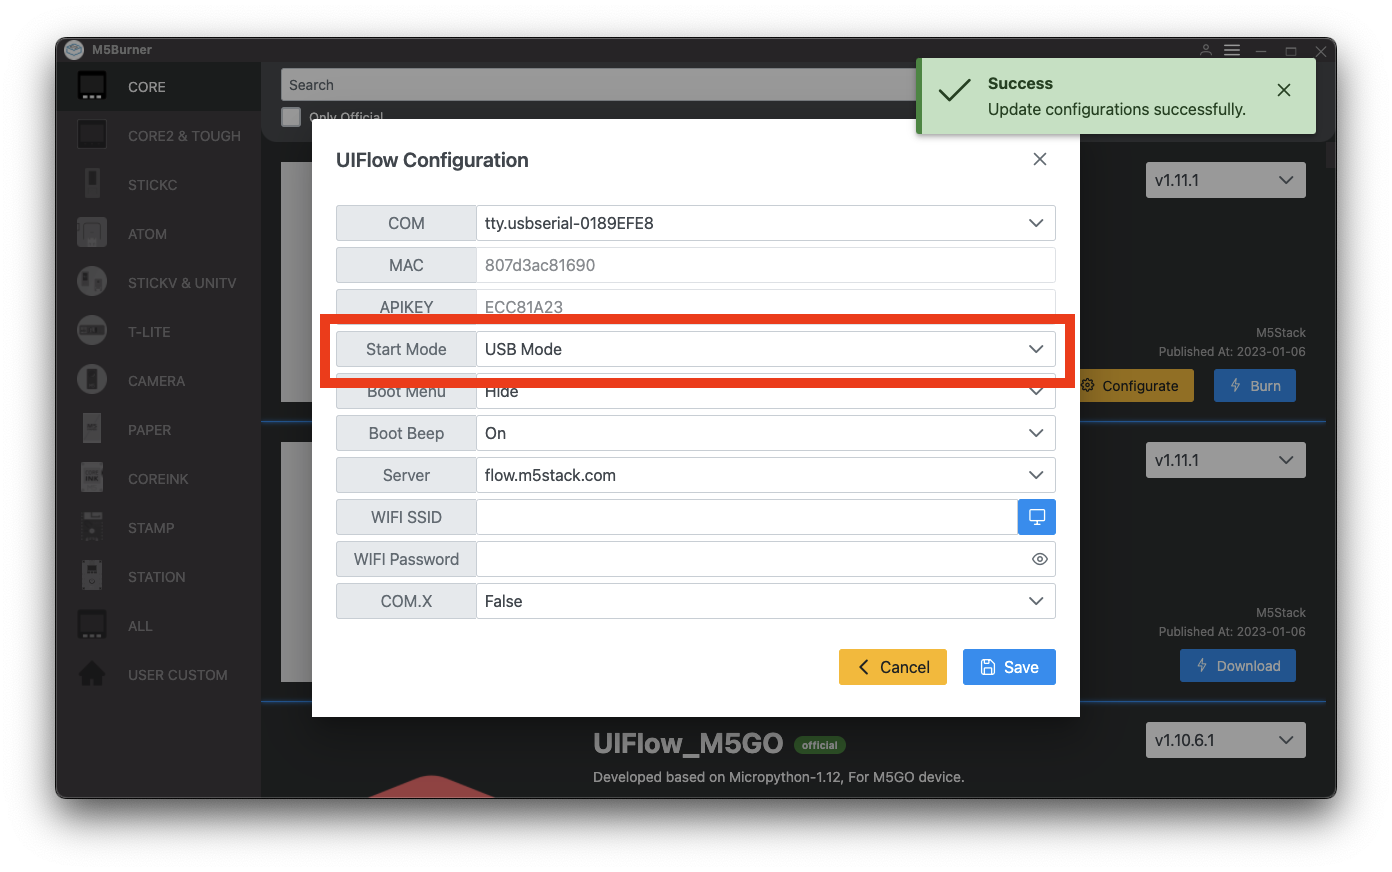1392x872 pixels.
Task: Open the COM port dropdown
Action: (x=765, y=223)
